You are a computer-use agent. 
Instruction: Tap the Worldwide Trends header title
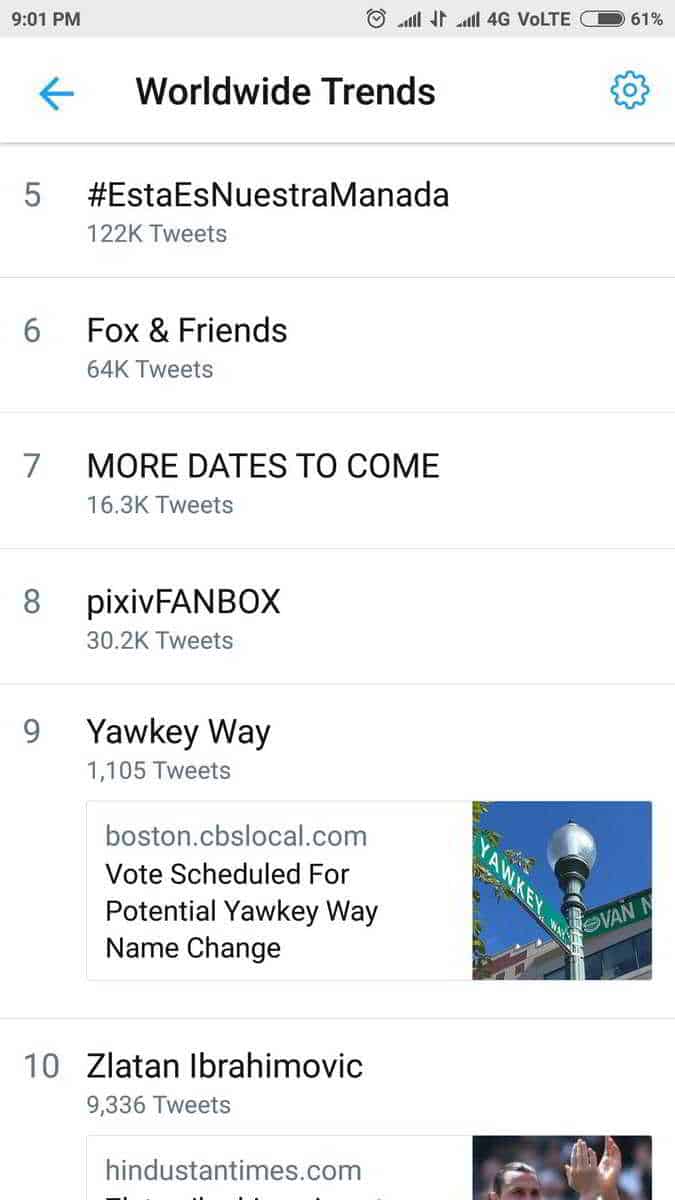tap(285, 92)
